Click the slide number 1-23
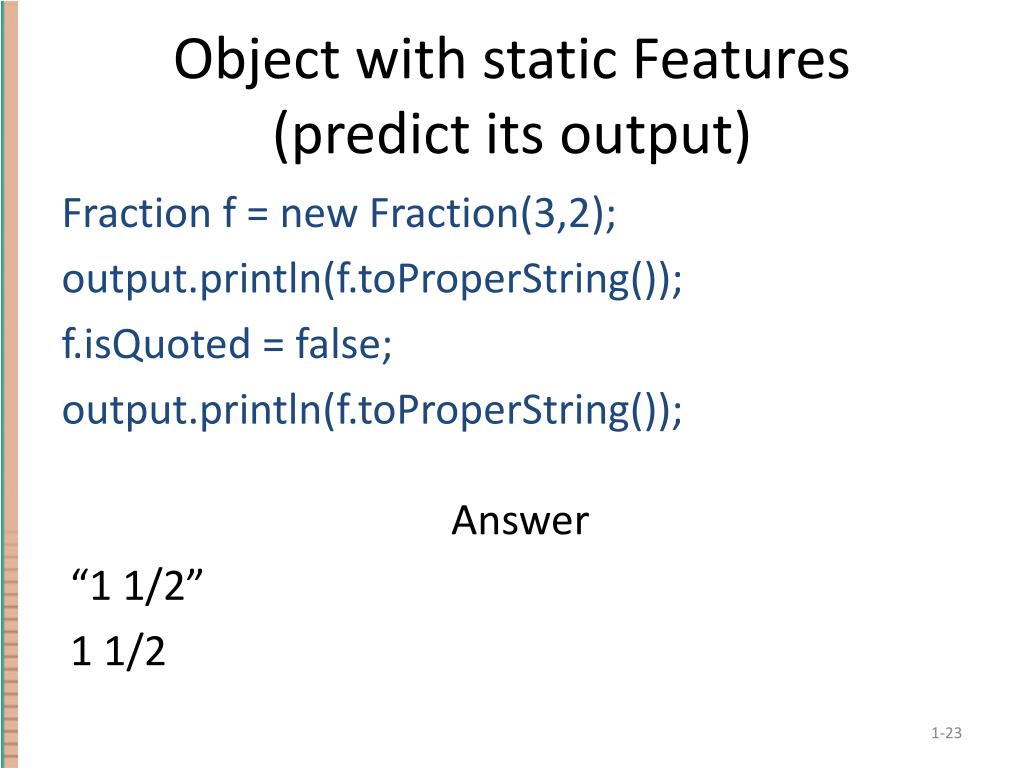1024x768 pixels. pyautogui.click(x=946, y=733)
